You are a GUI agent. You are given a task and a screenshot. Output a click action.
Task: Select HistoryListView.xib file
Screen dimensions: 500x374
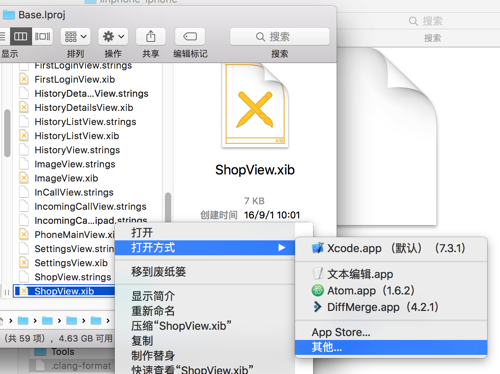point(77,136)
